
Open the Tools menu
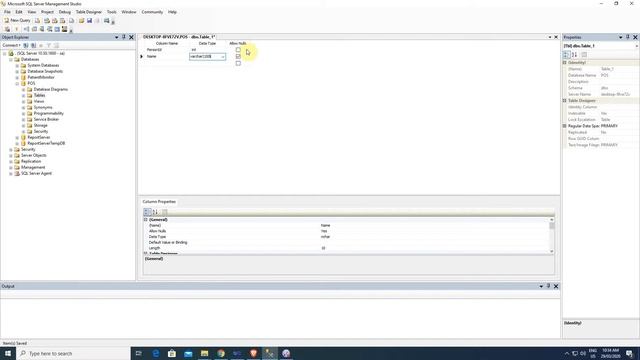[x=111, y=12]
